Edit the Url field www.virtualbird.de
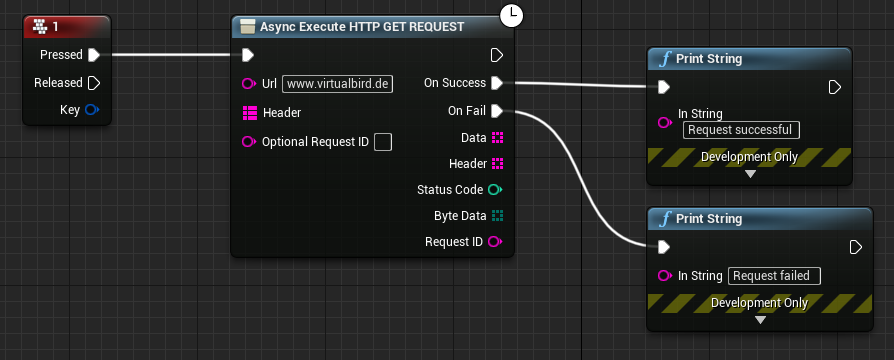The width and height of the screenshot is (894, 360). pyautogui.click(x=338, y=84)
